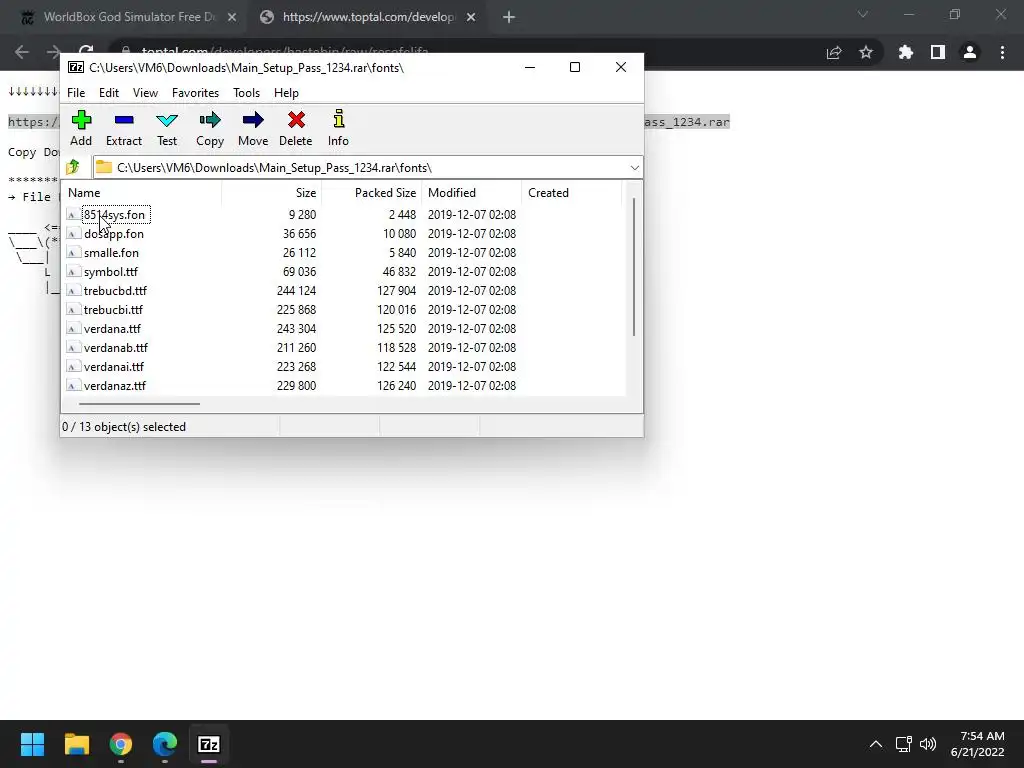The height and width of the screenshot is (768, 1024).
Task: Select the Copy toolbar icon
Action: pyautogui.click(x=210, y=128)
